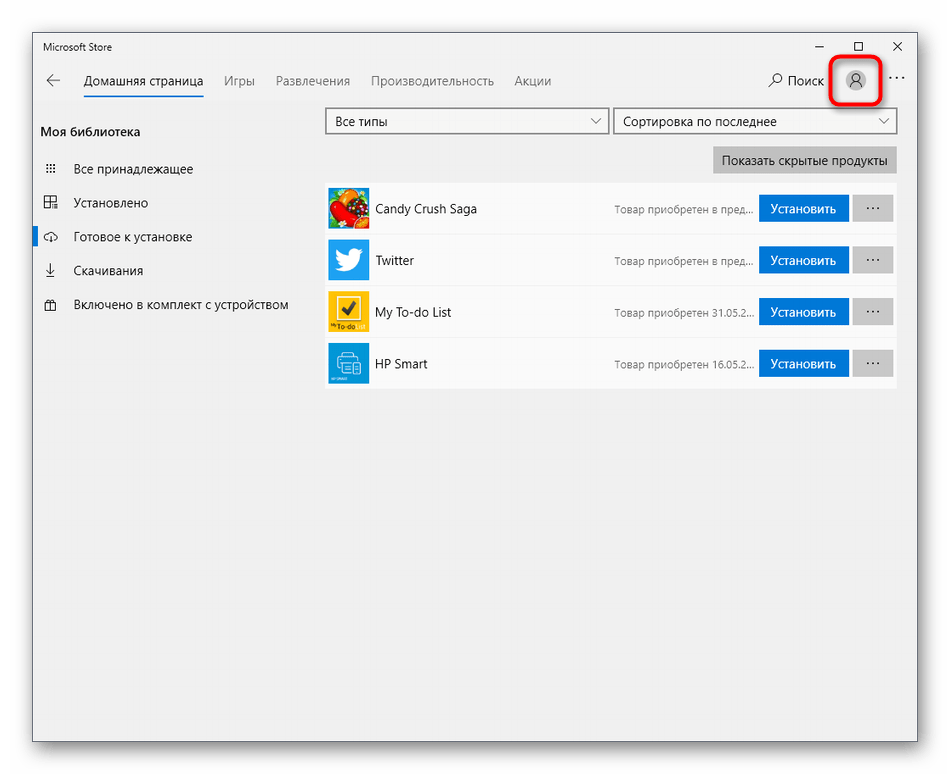Click the back arrow icon
950x774 pixels.
click(x=53, y=81)
